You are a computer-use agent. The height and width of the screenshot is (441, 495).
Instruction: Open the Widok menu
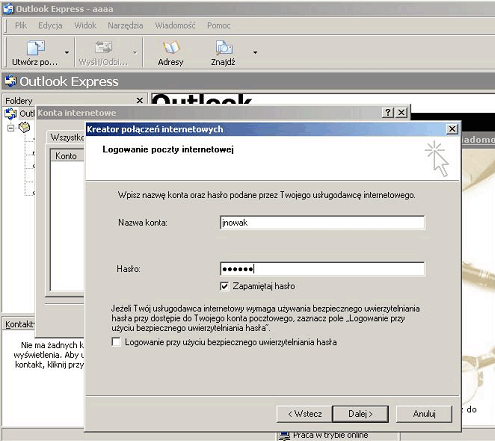click(x=85, y=25)
